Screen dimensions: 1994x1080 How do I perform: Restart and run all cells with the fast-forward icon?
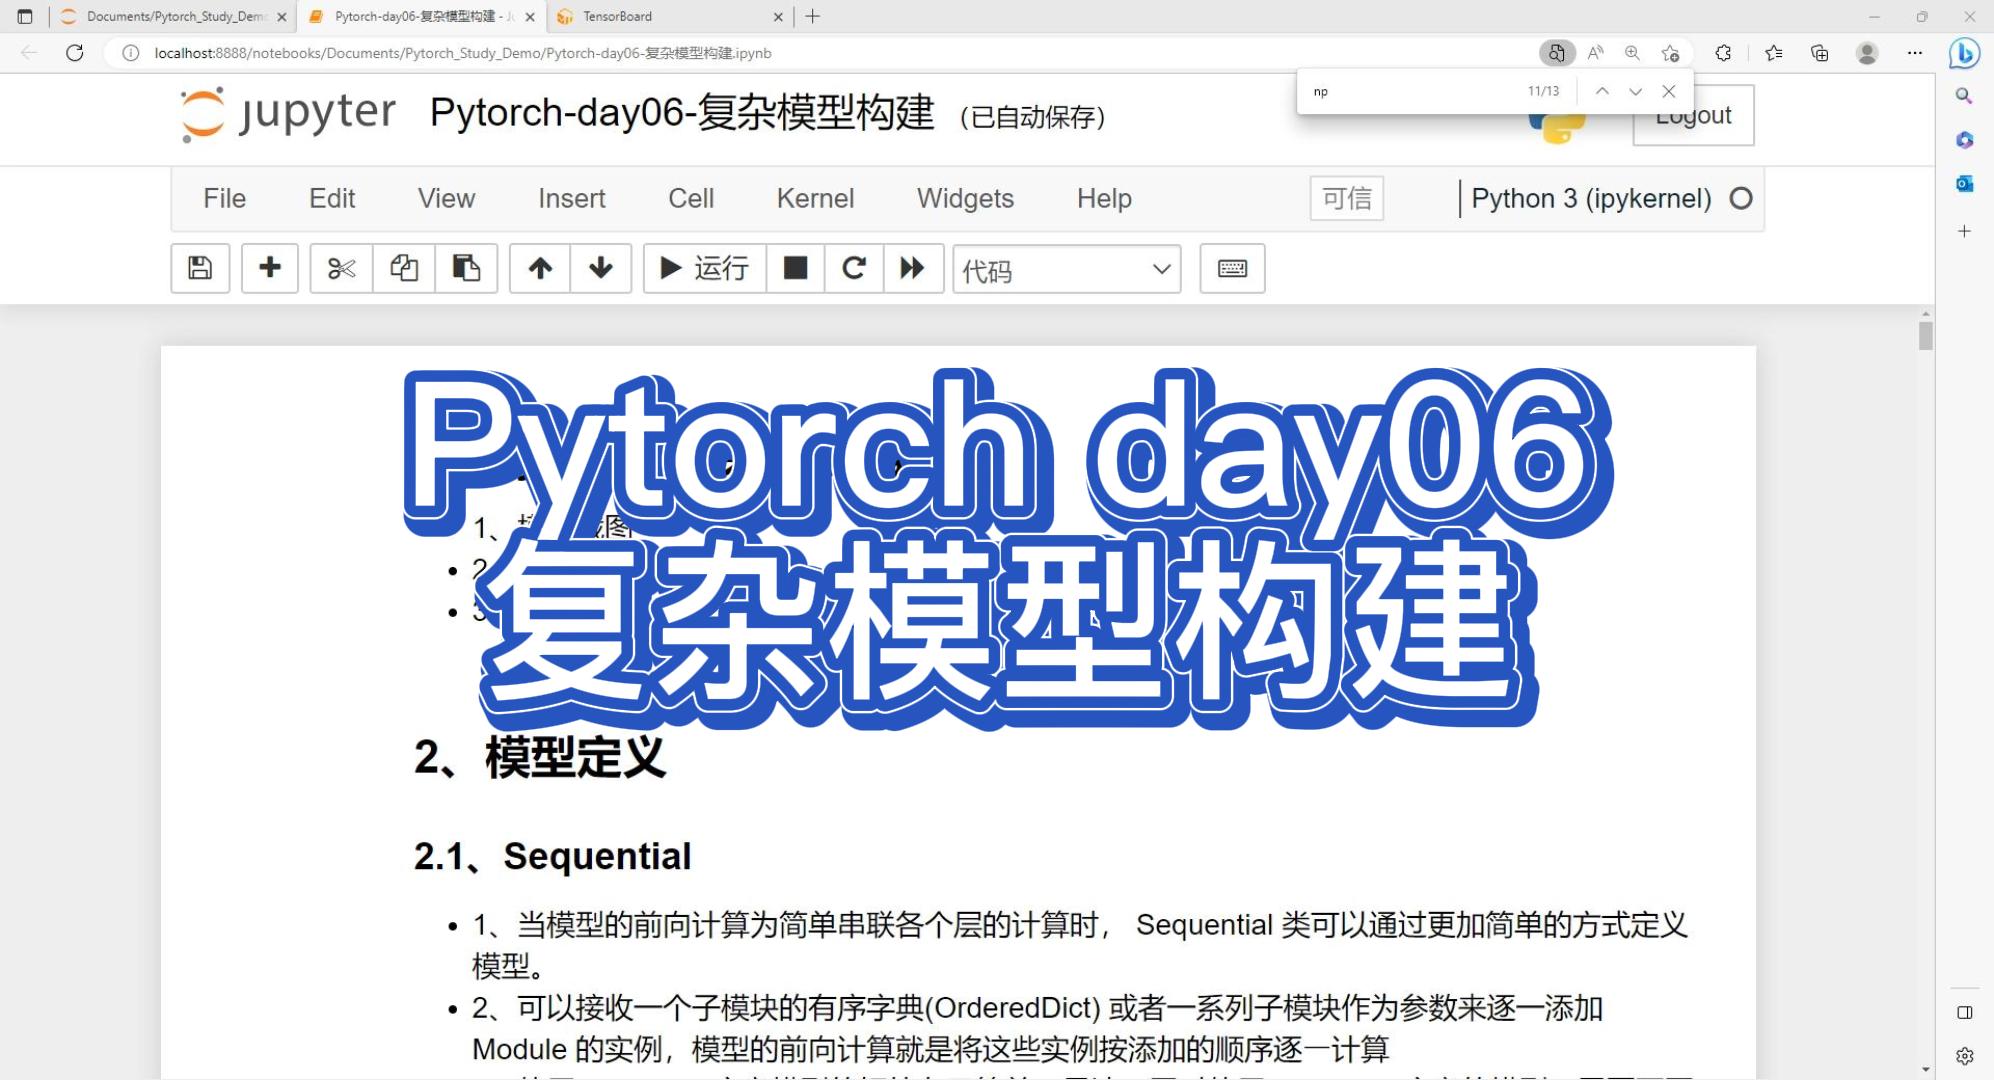click(912, 268)
